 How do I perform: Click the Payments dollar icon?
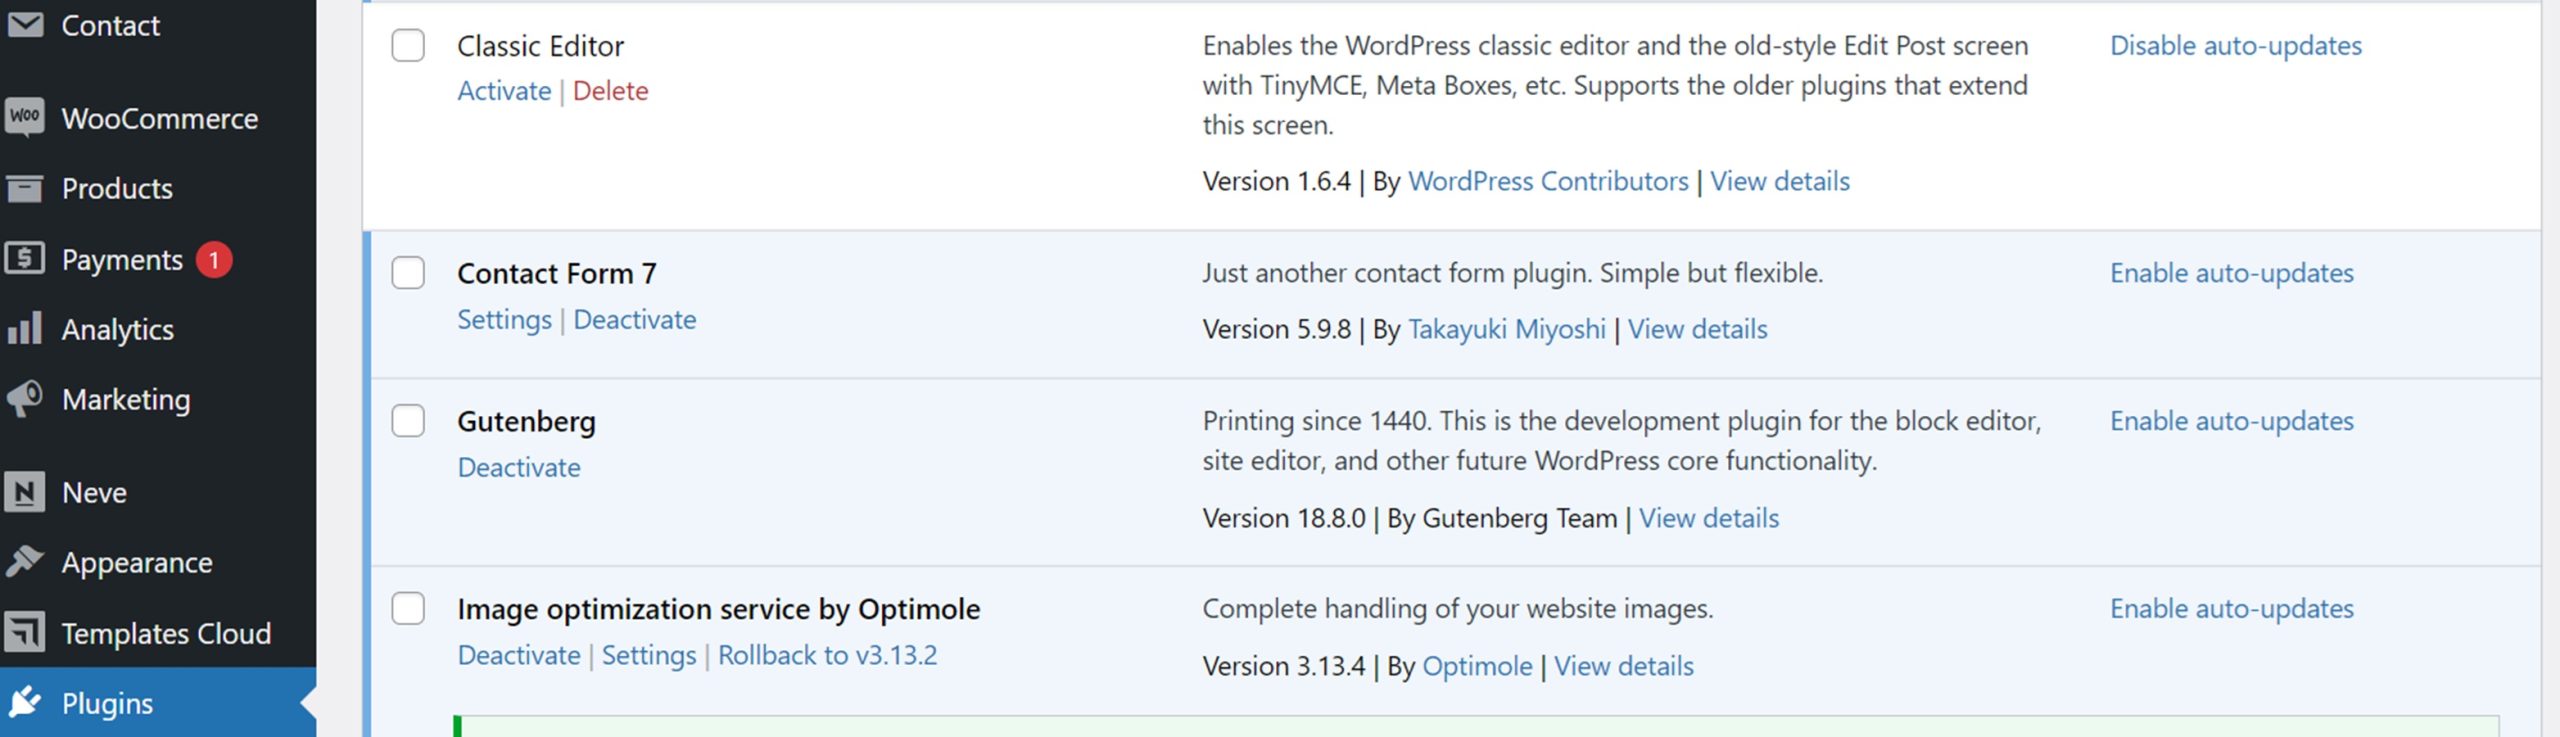coord(25,258)
